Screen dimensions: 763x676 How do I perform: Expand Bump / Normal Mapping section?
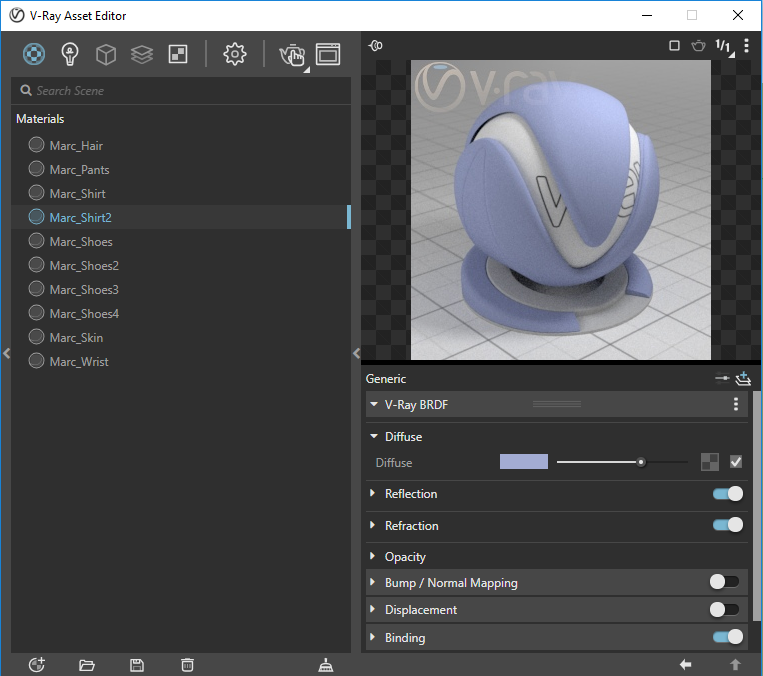click(373, 582)
